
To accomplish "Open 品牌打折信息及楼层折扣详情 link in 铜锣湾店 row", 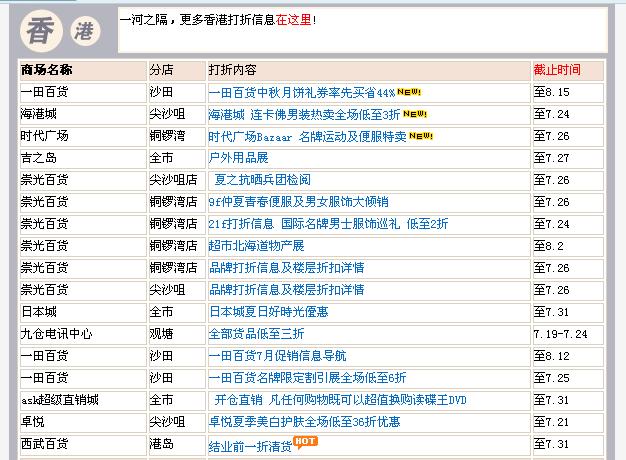I will click(x=287, y=268).
